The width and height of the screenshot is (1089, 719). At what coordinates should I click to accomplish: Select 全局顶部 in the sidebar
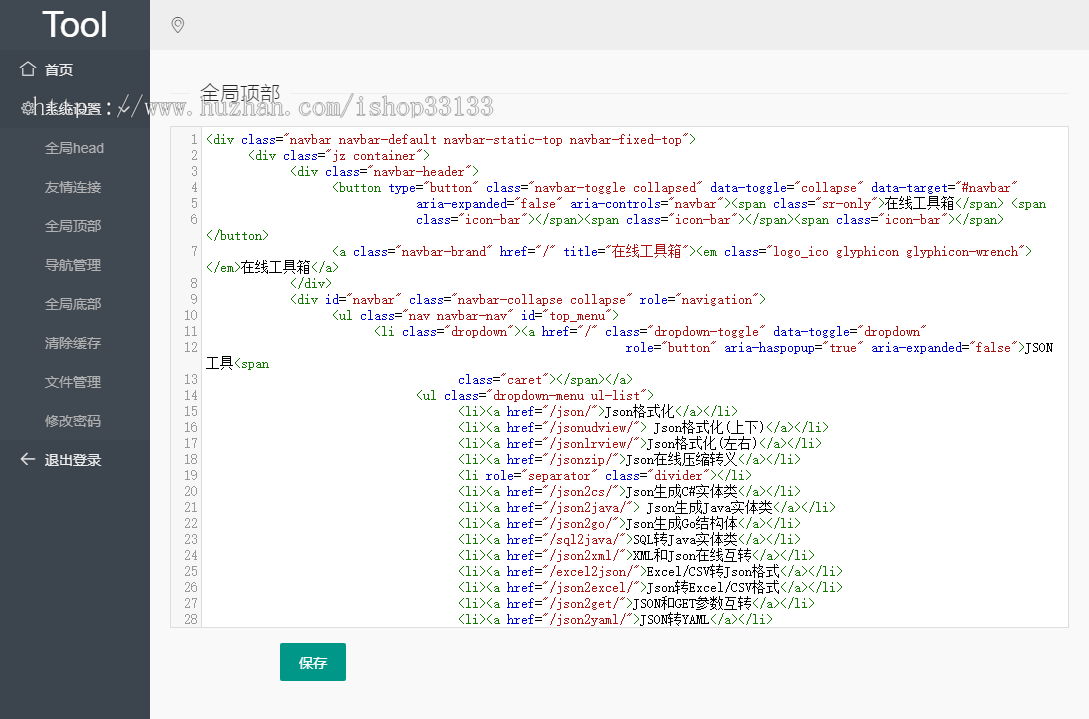pyautogui.click(x=75, y=226)
